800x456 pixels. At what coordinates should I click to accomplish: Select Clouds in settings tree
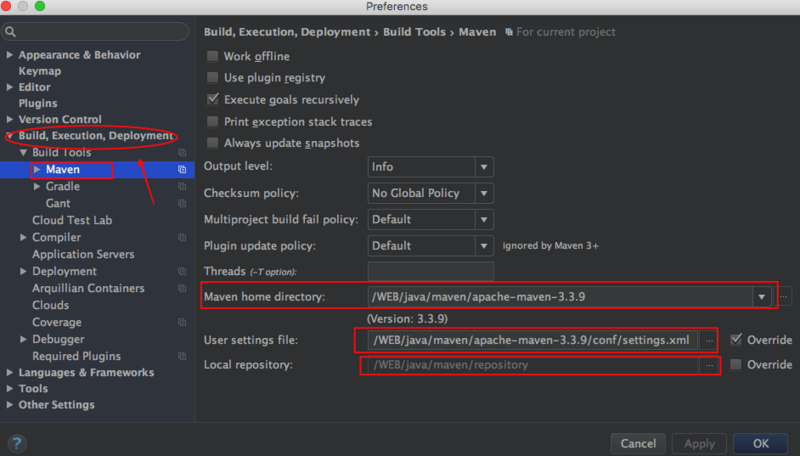pos(51,305)
